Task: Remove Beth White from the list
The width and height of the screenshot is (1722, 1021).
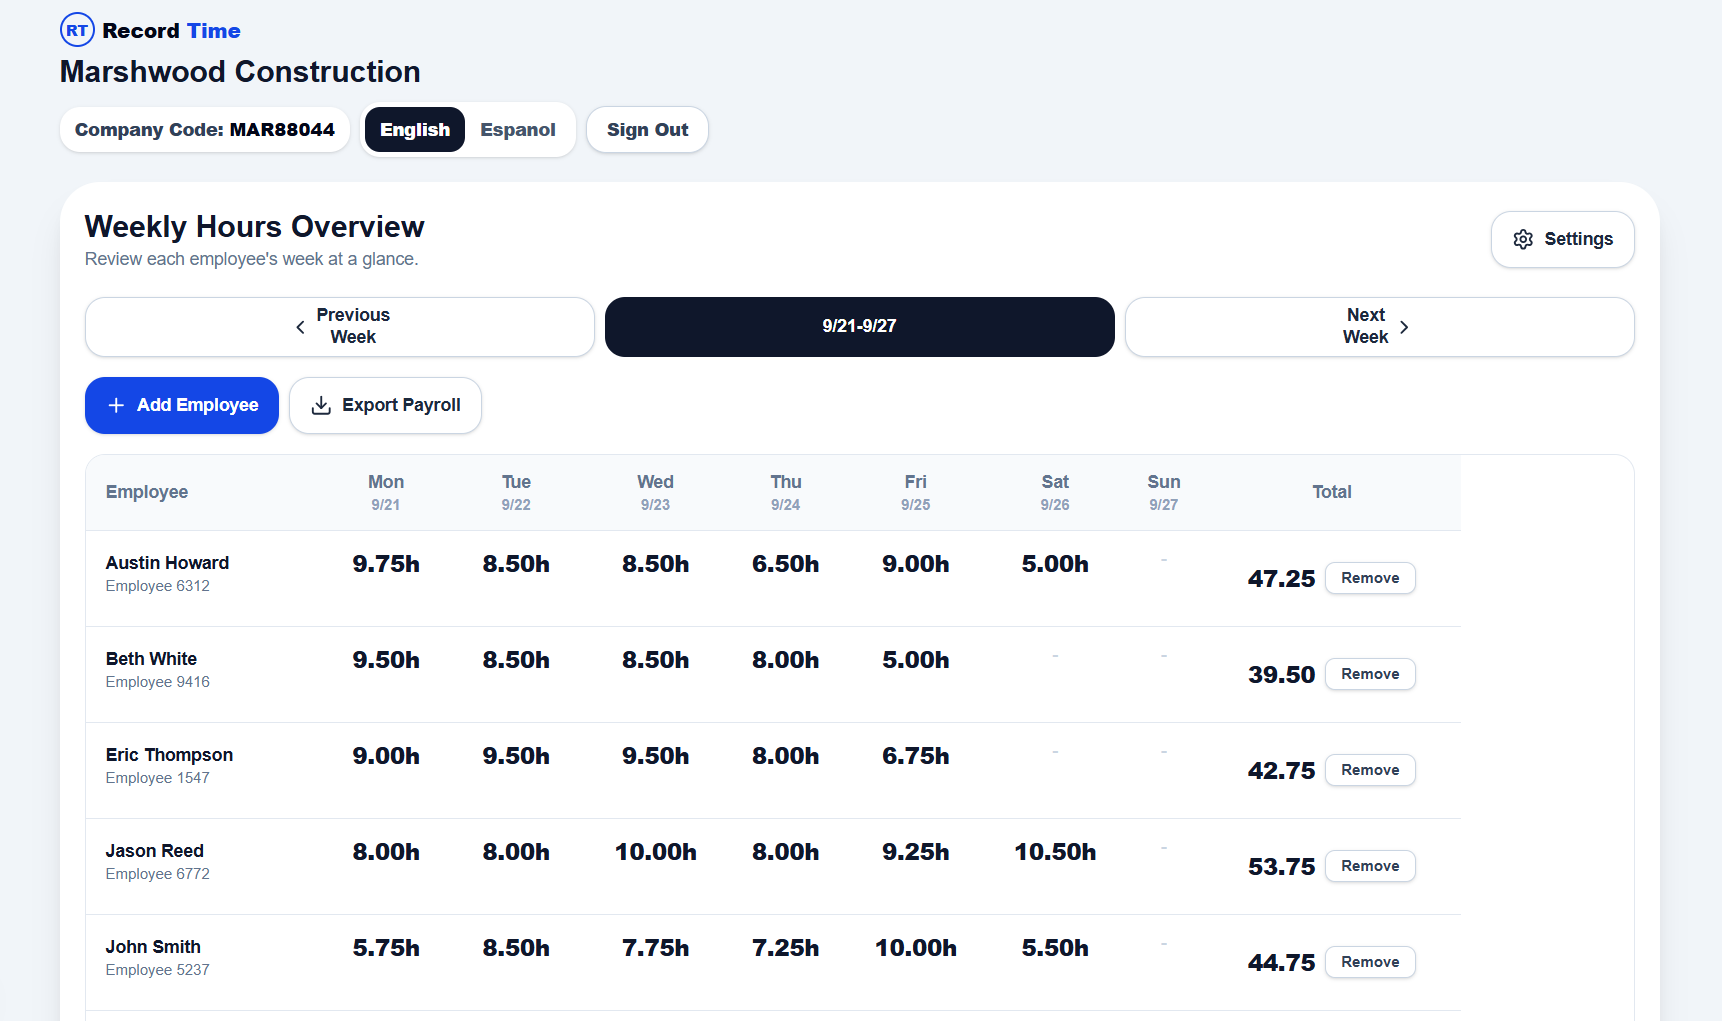Action: (x=1370, y=674)
